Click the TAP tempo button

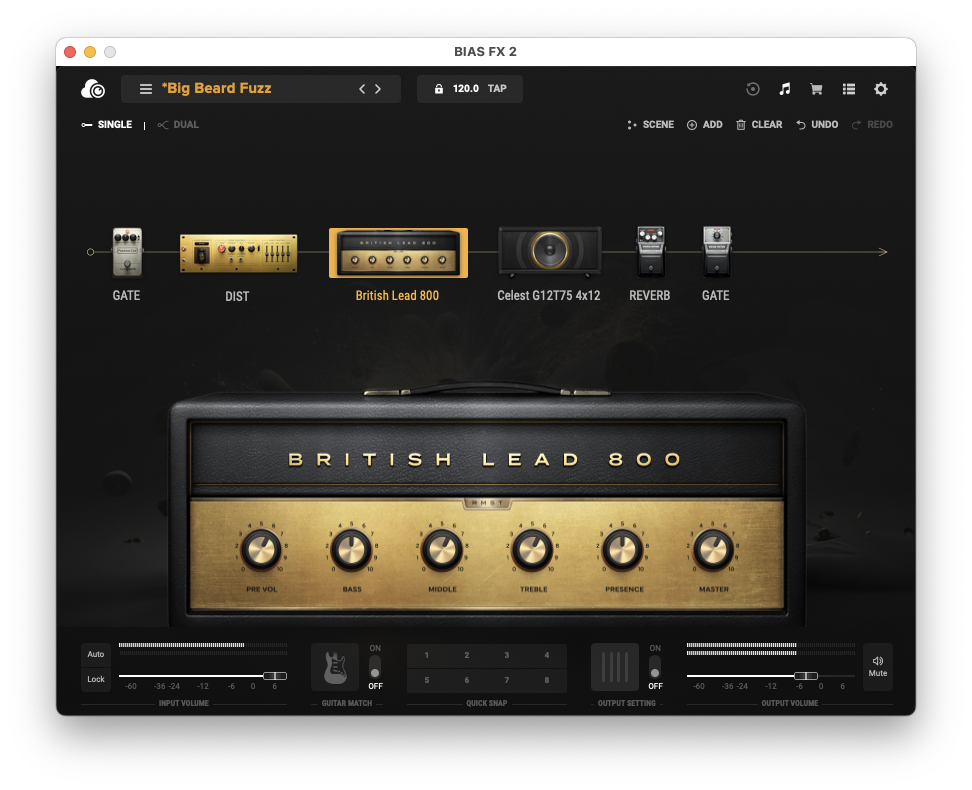pyautogui.click(x=497, y=89)
